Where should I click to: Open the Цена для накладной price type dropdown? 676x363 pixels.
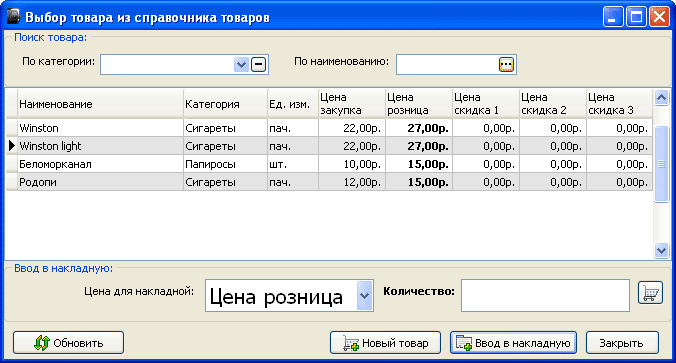click(364, 296)
